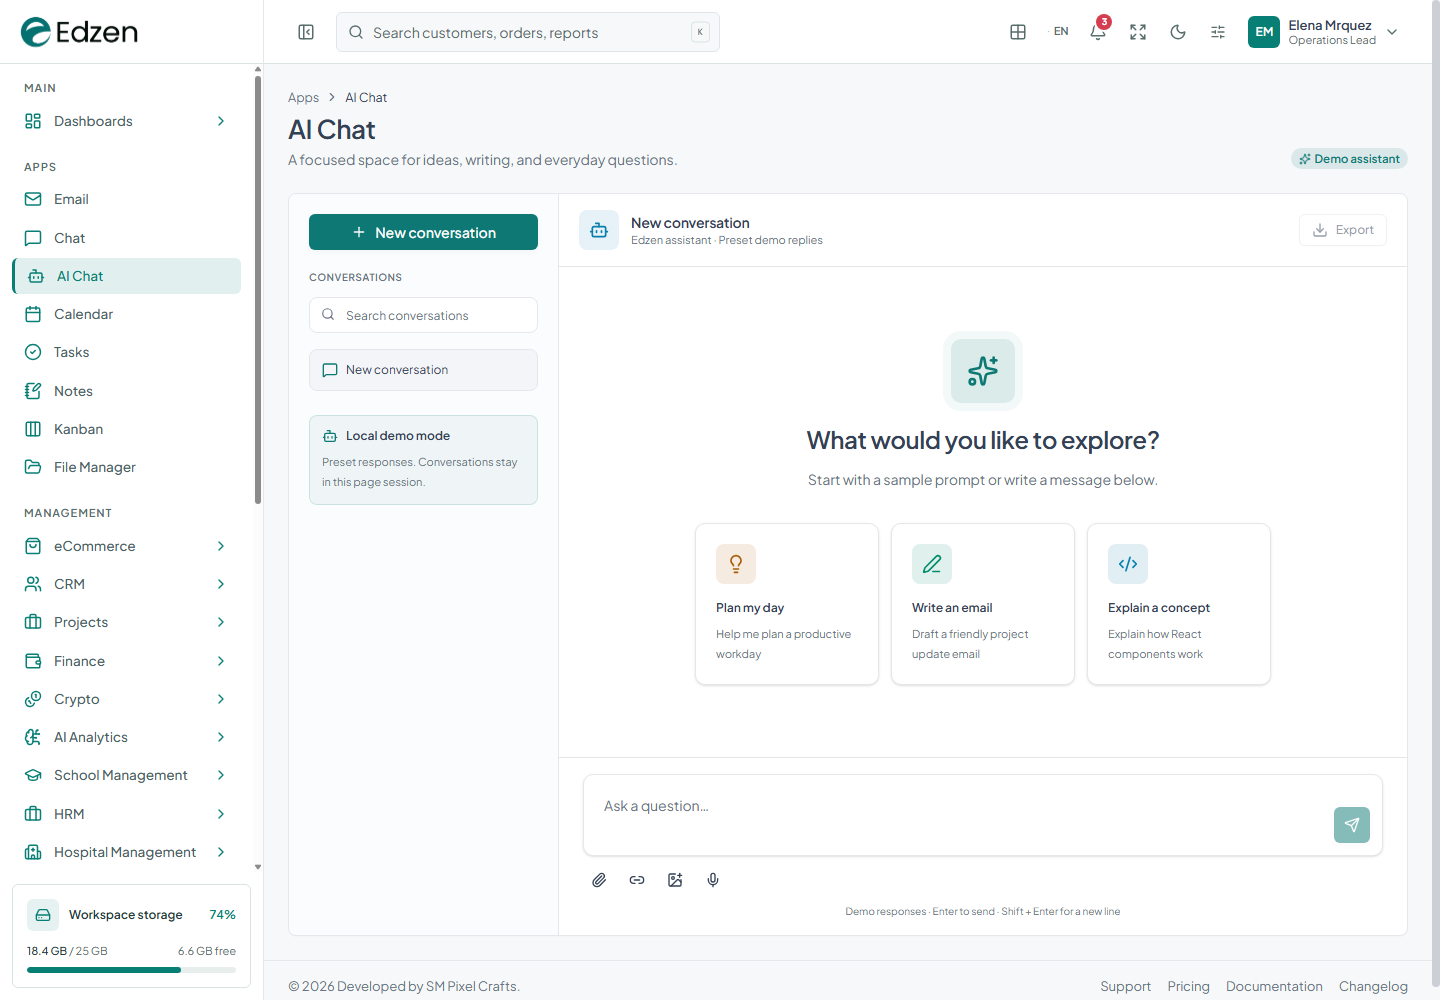Click Apps in the breadcrumb
The height and width of the screenshot is (1000, 1440).
click(x=303, y=98)
